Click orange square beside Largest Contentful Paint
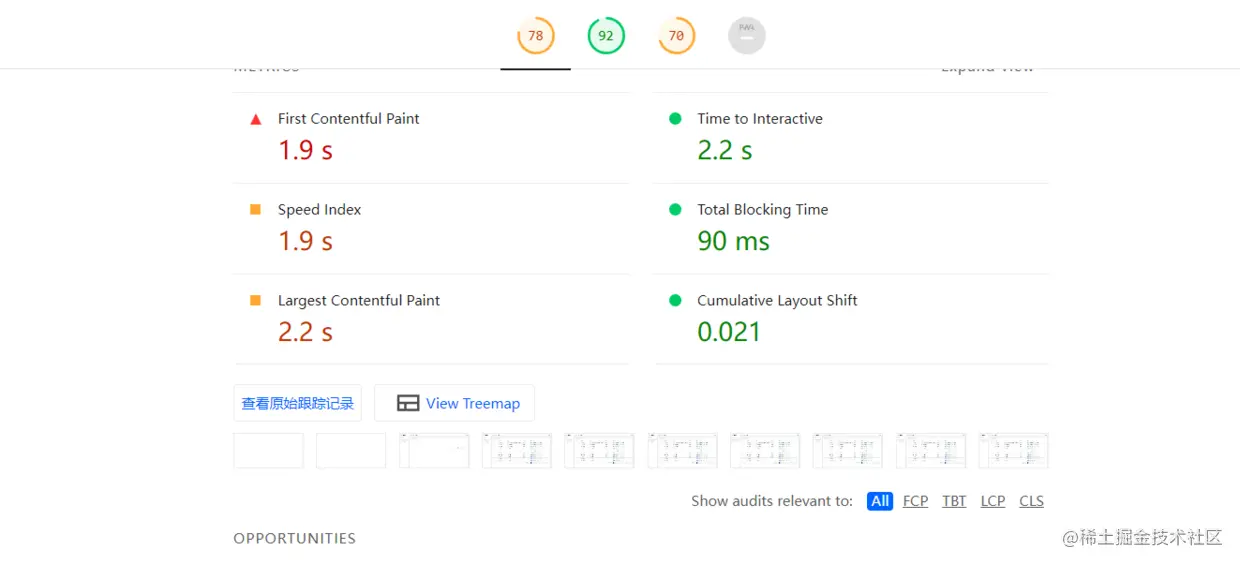Viewport: 1240px width, 565px height. click(255, 300)
